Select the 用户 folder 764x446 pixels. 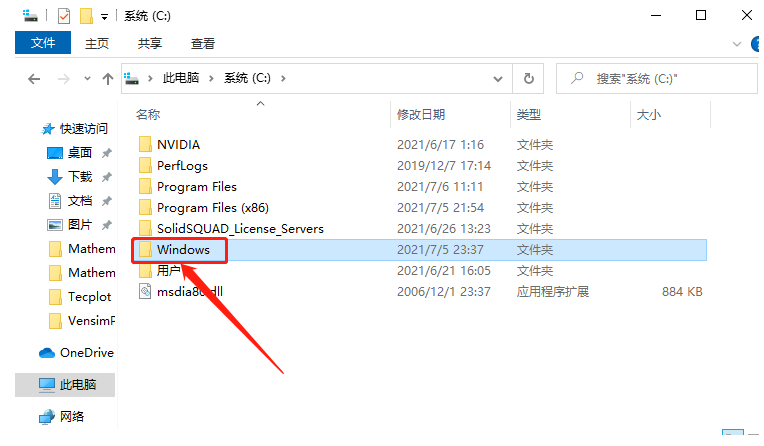click(169, 271)
